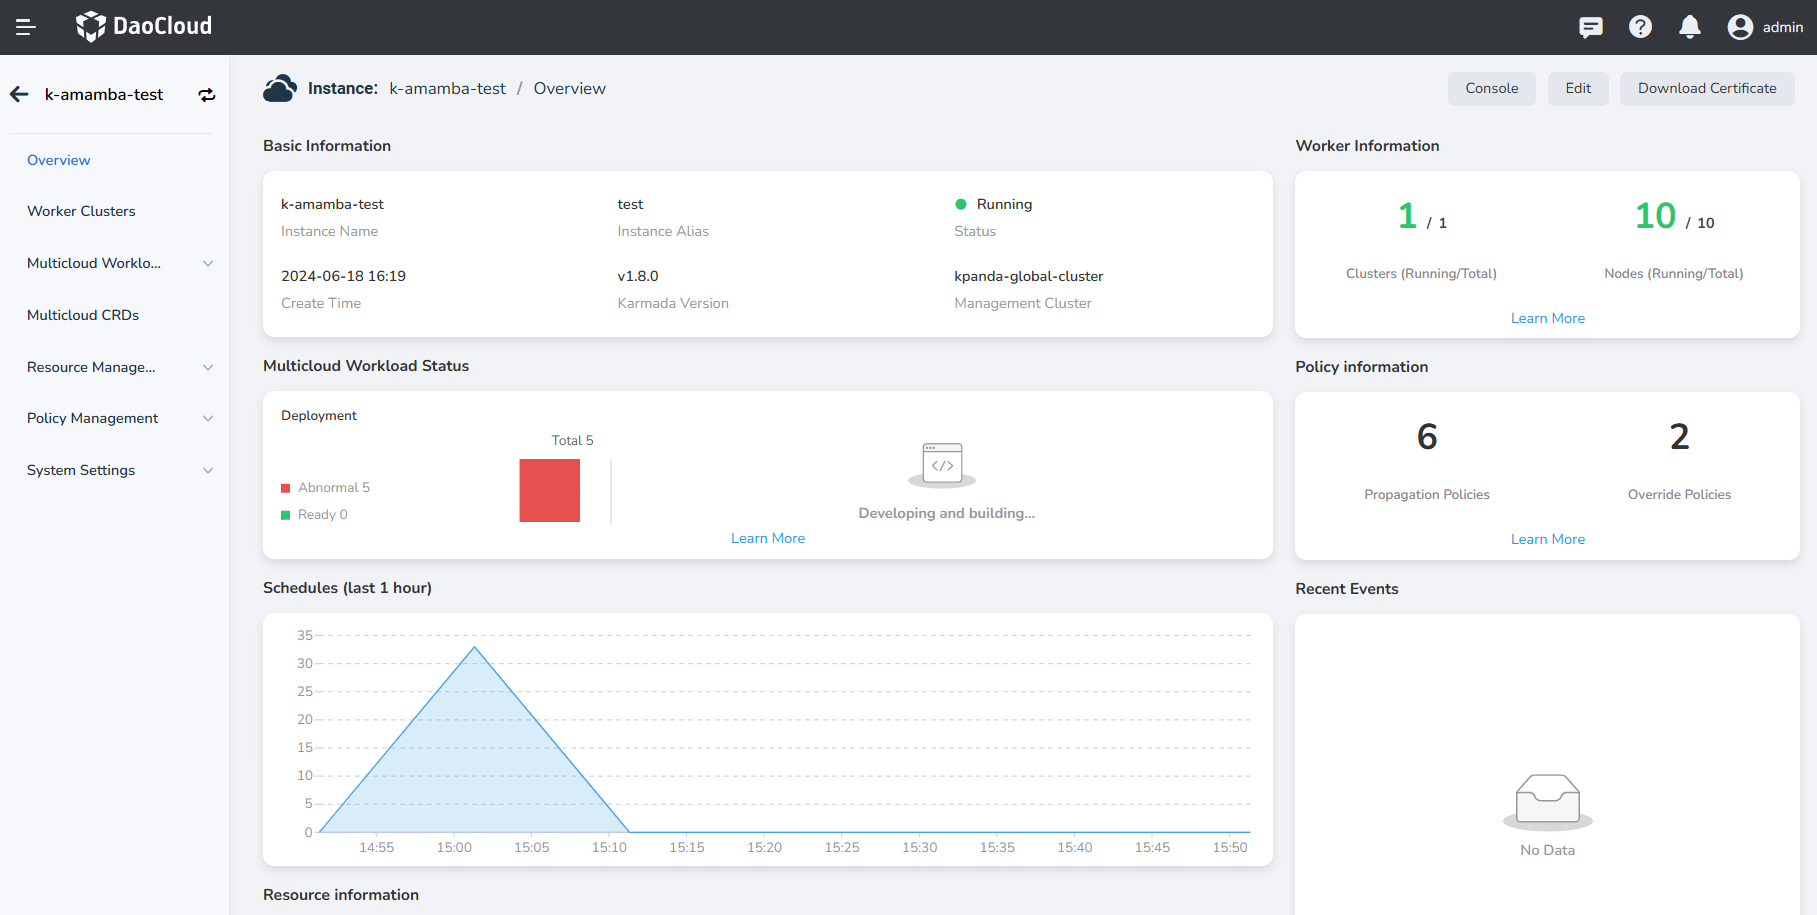
Task: Open the help question mark icon
Action: coord(1640,27)
